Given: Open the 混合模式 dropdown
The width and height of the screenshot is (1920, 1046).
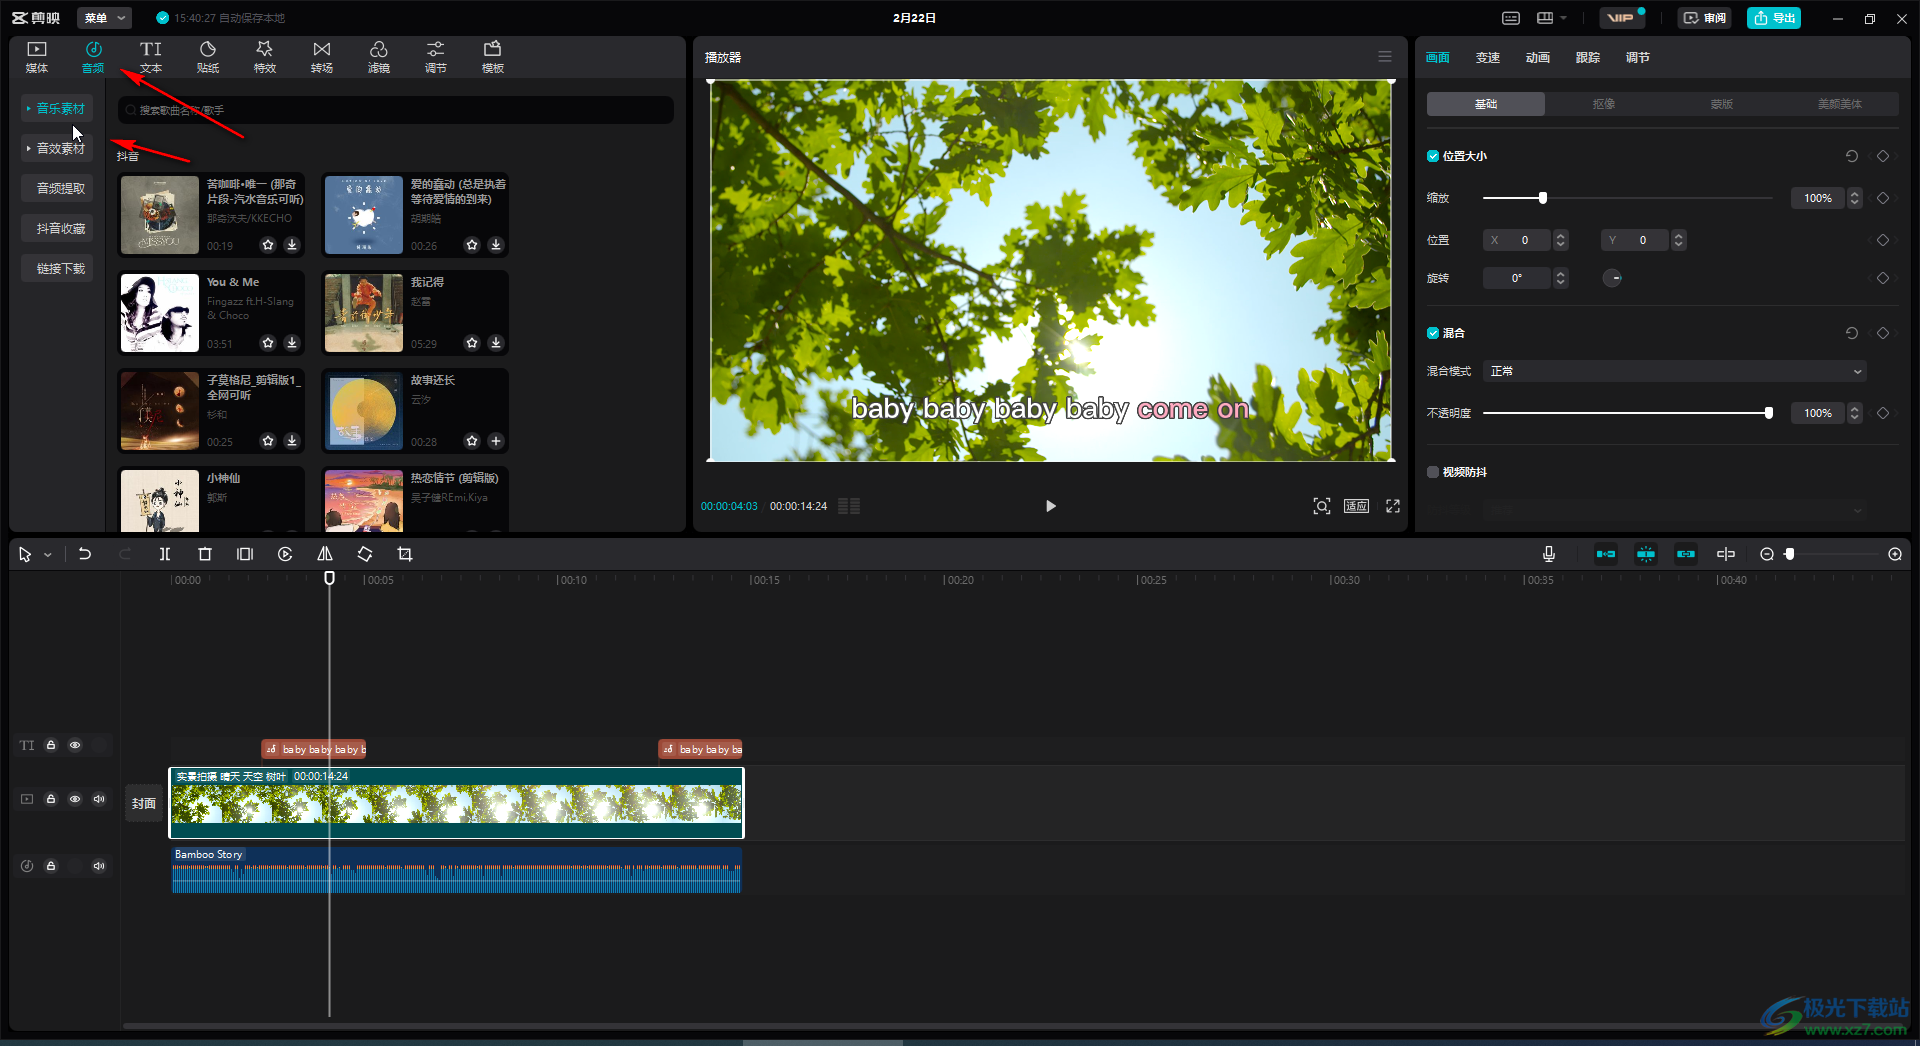Looking at the screenshot, I should 1674,371.
